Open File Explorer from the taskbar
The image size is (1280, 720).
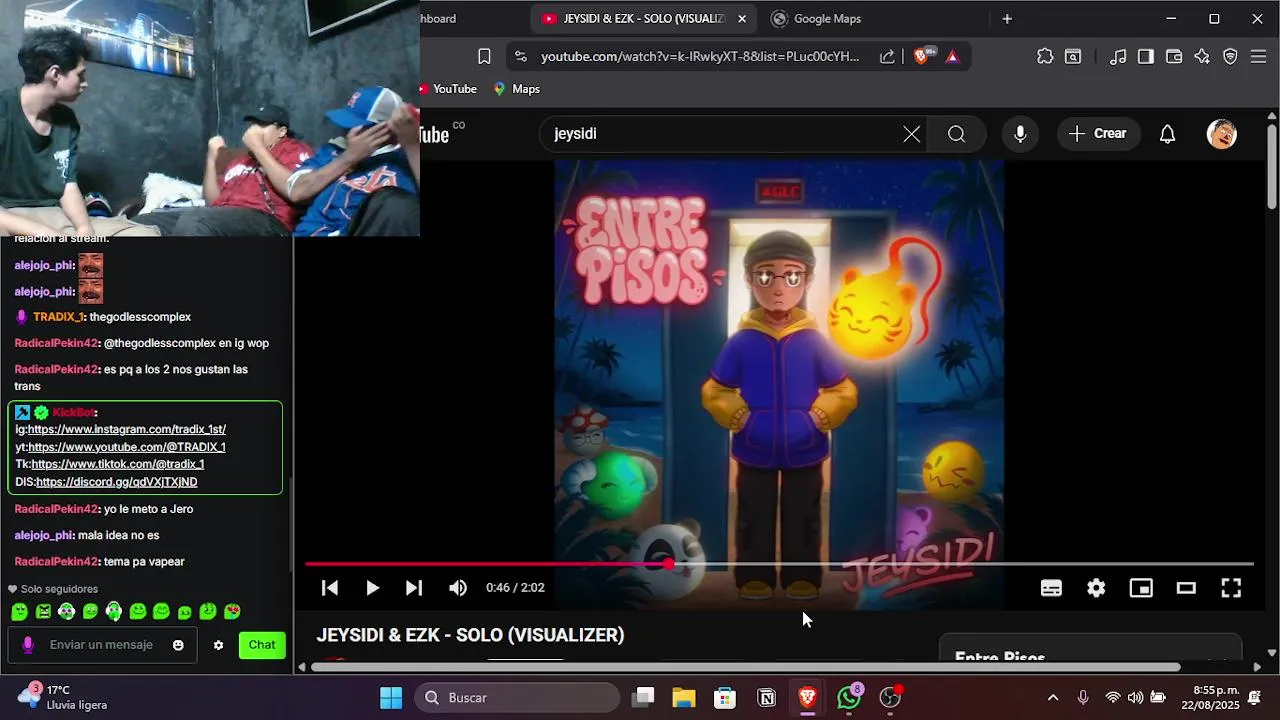(x=684, y=698)
